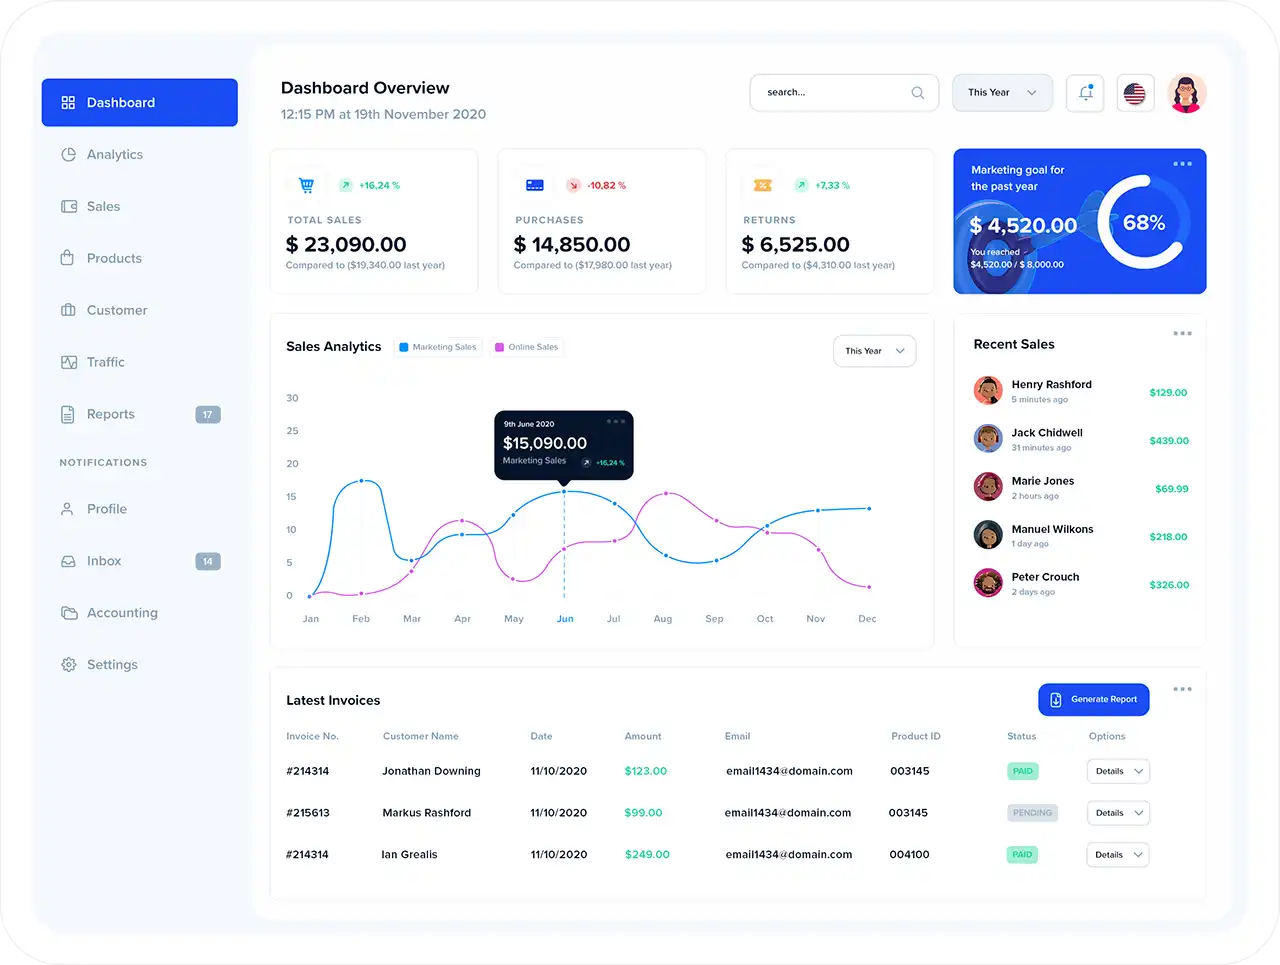Click the Generate Report button
Screen dimensions: 1280x965
tap(1093, 699)
